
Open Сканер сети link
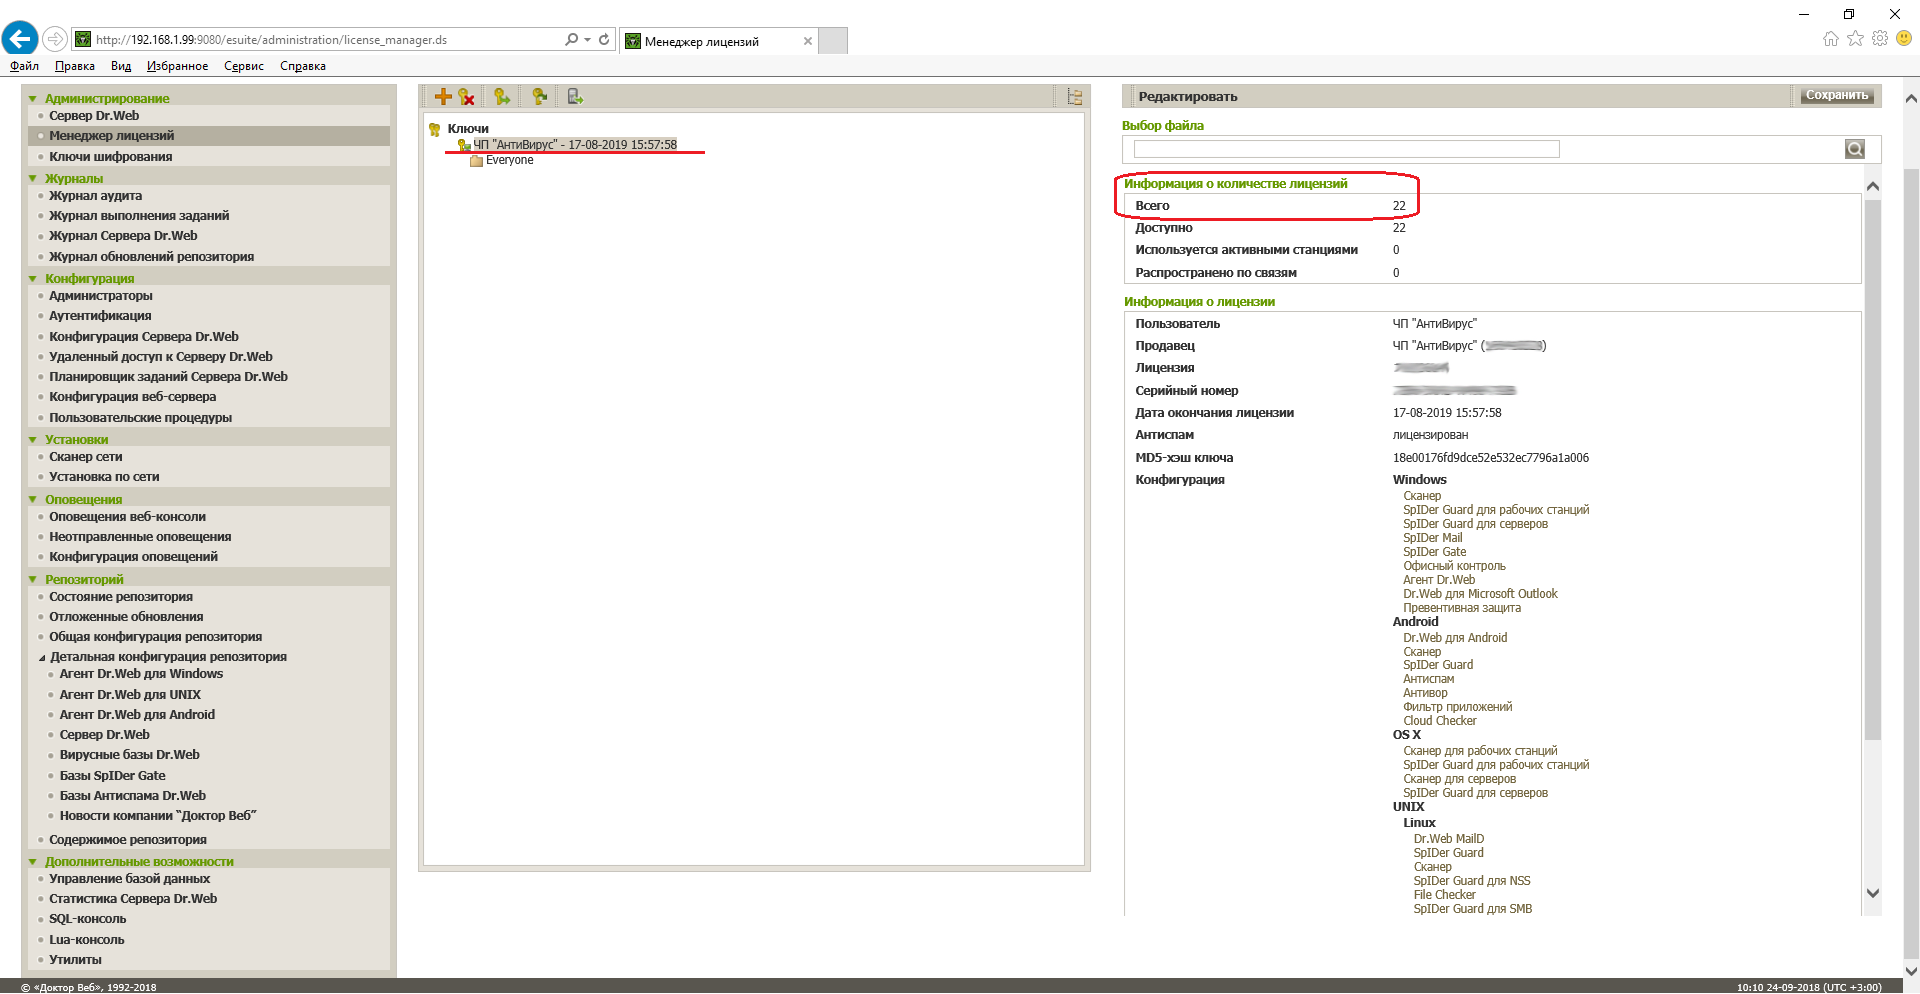coord(86,457)
